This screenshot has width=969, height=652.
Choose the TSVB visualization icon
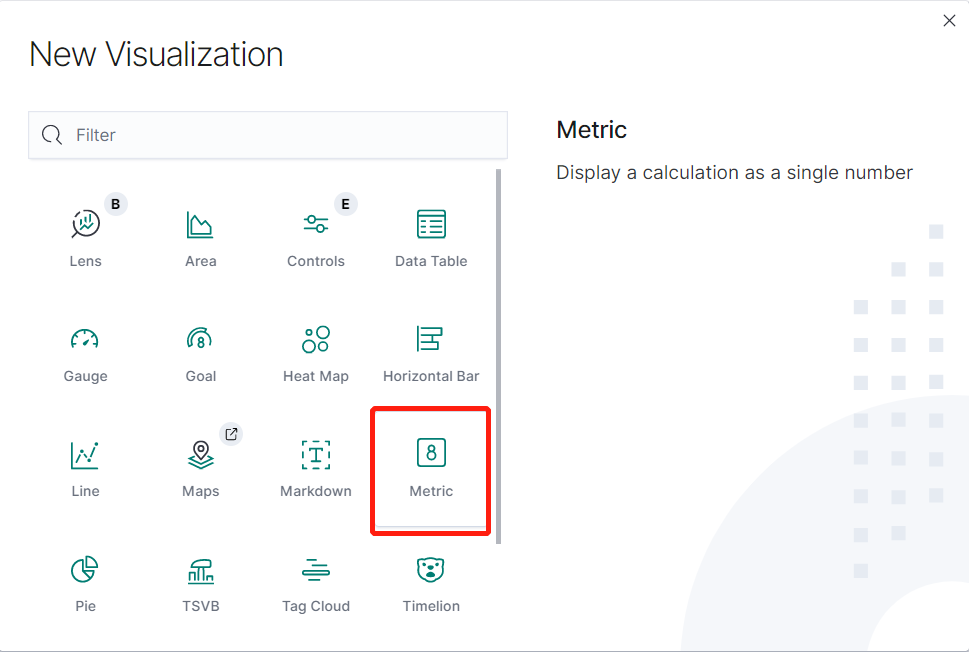pyautogui.click(x=200, y=570)
